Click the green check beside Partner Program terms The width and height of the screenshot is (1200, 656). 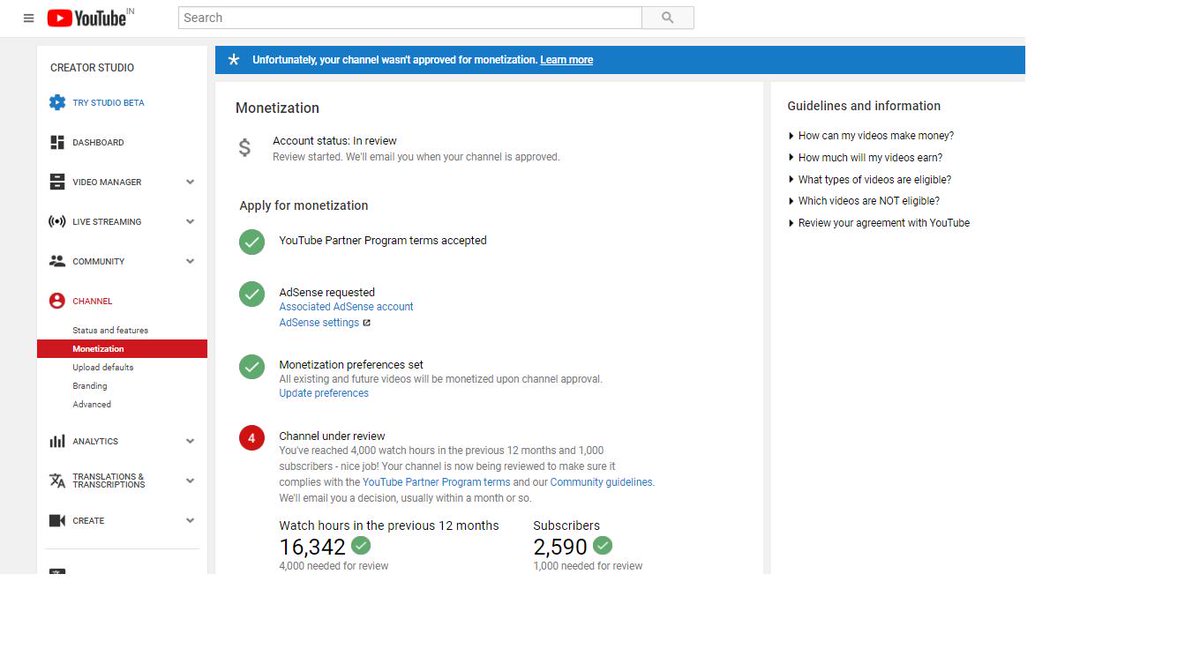pyautogui.click(x=252, y=241)
